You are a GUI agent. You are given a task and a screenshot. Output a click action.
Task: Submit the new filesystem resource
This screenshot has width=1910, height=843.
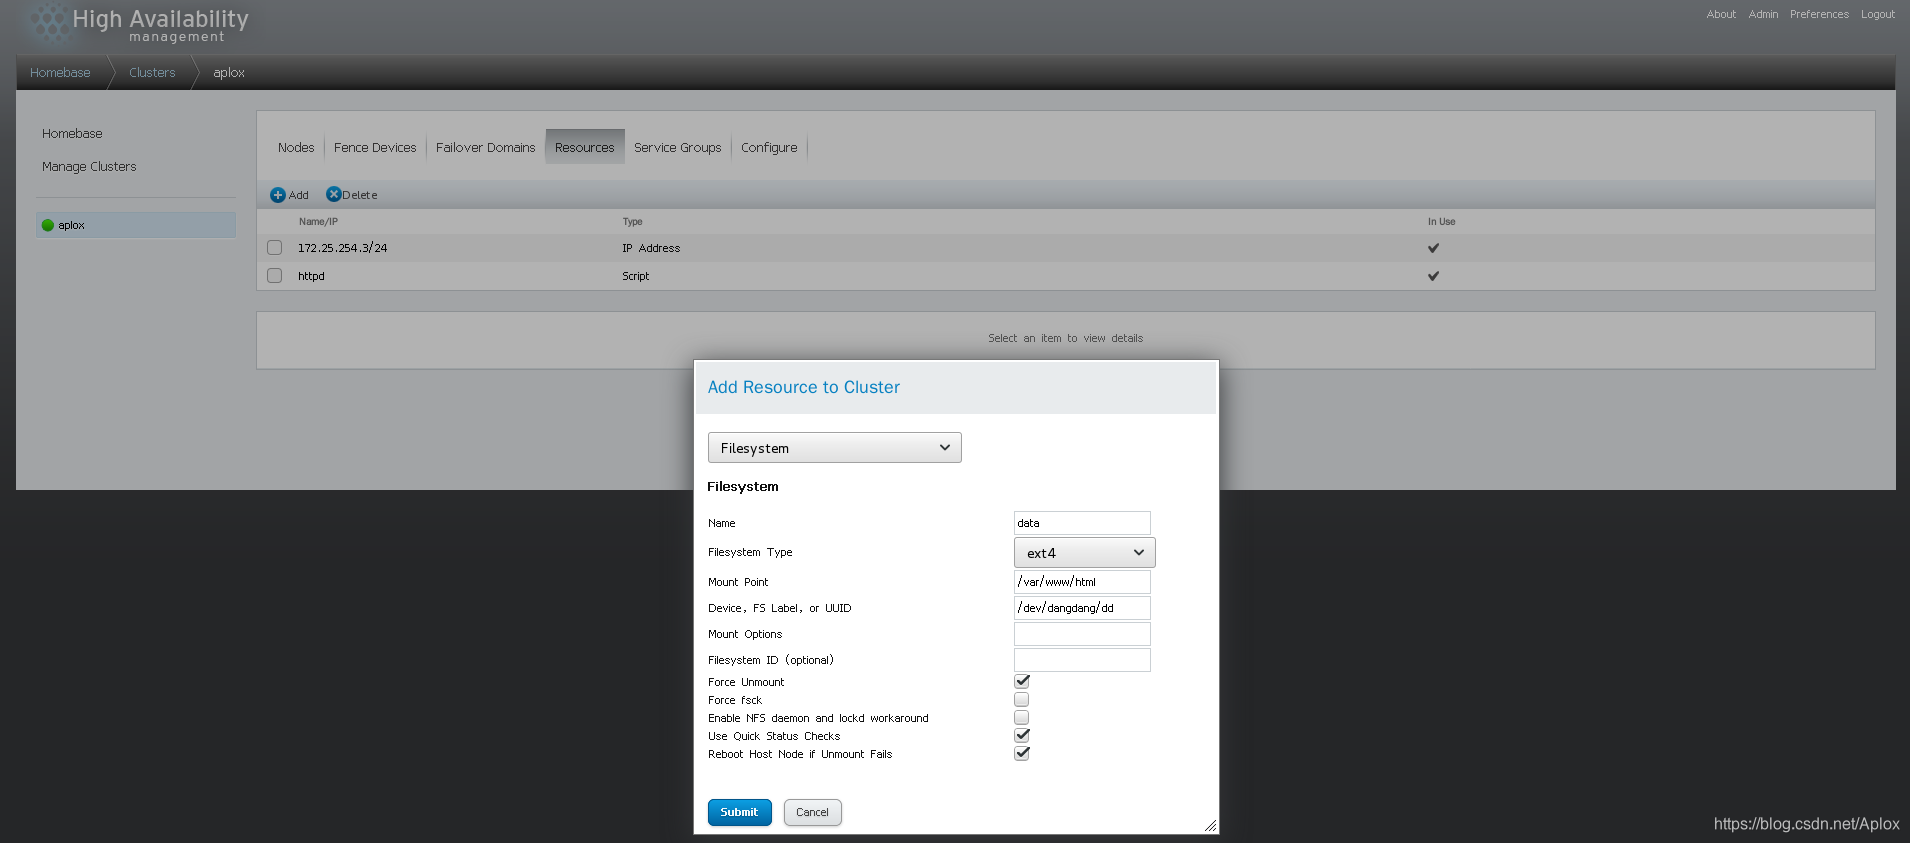point(740,812)
